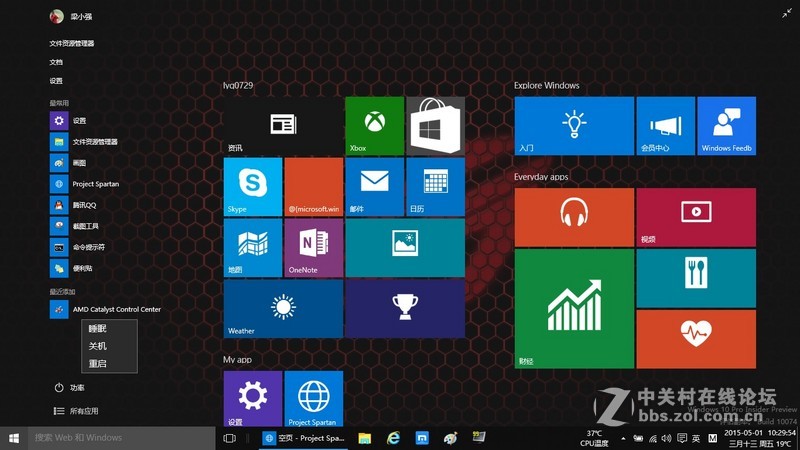The image size is (800, 450).
Task: Launch the OneNote tile
Action: point(314,248)
